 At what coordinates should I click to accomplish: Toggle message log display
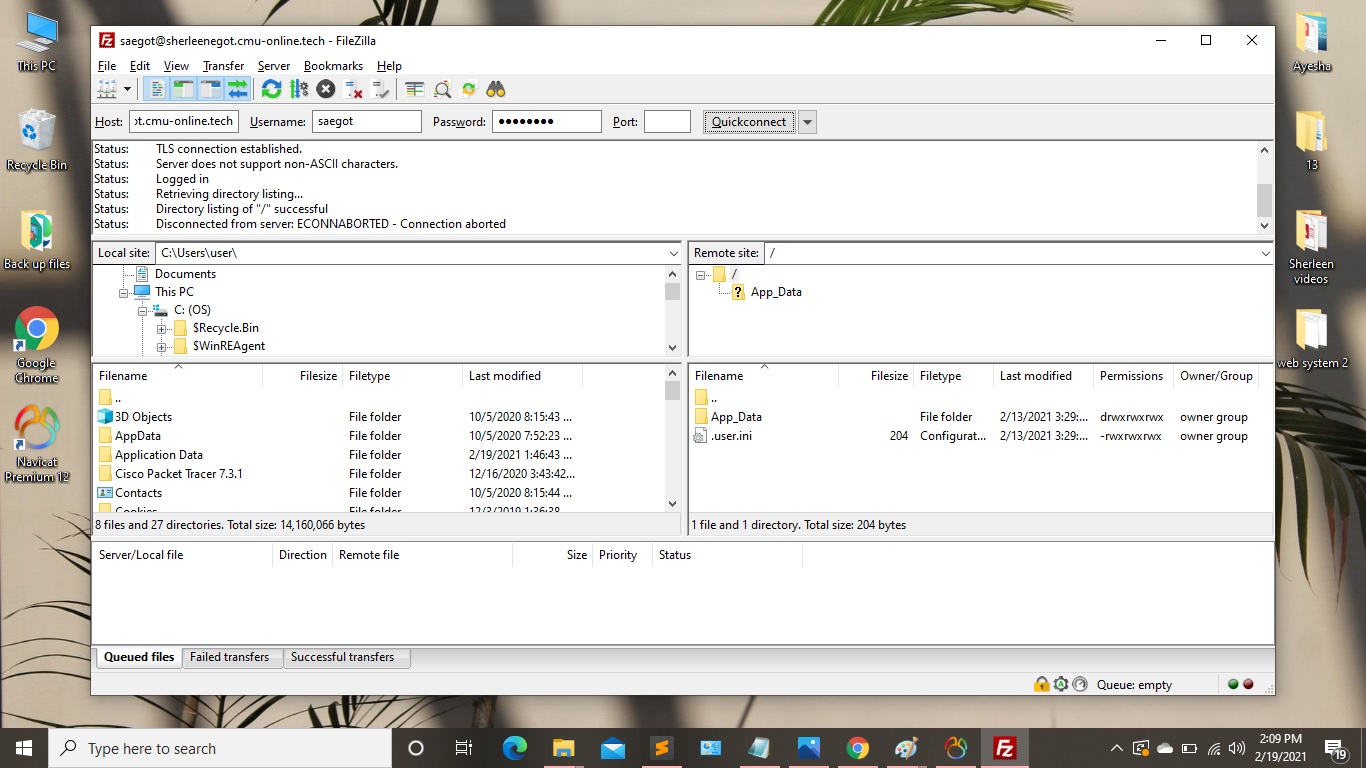(x=157, y=90)
